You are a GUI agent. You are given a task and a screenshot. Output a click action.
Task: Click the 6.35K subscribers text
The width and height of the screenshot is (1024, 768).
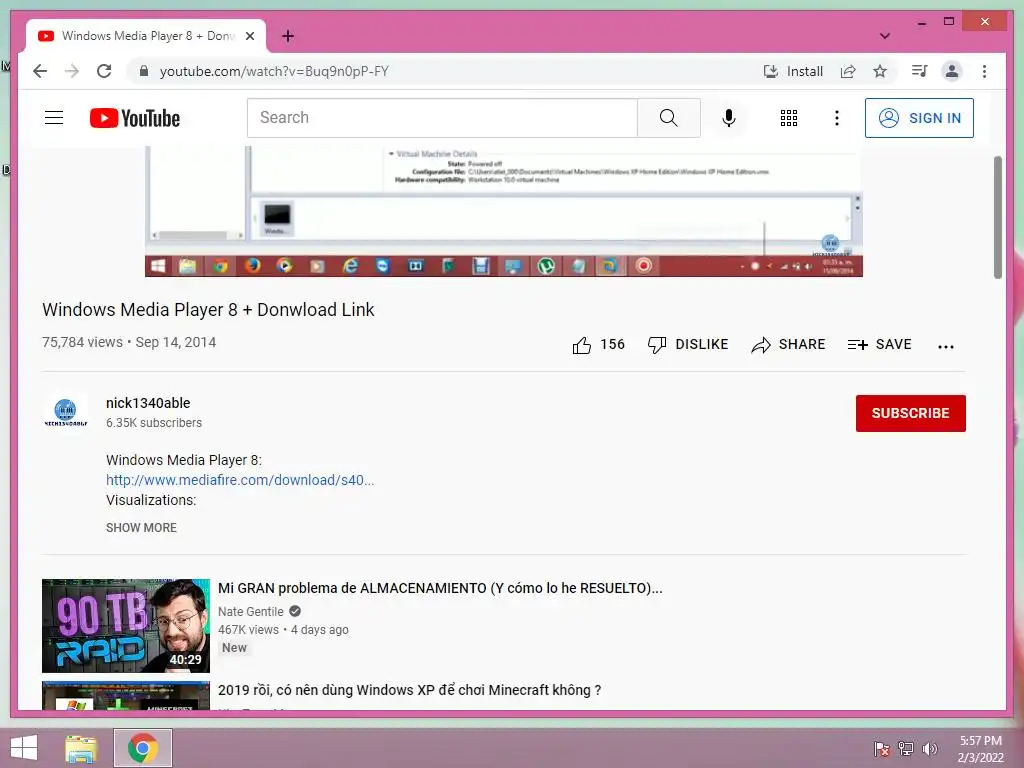coord(154,423)
